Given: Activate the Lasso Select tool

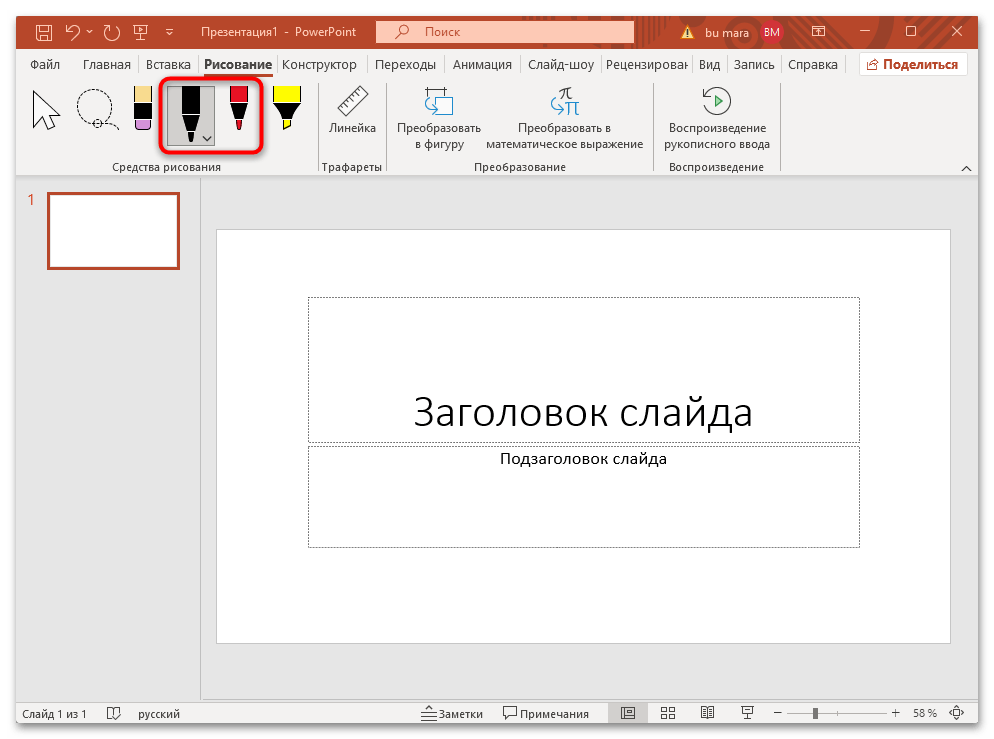Looking at the screenshot, I should point(96,110).
